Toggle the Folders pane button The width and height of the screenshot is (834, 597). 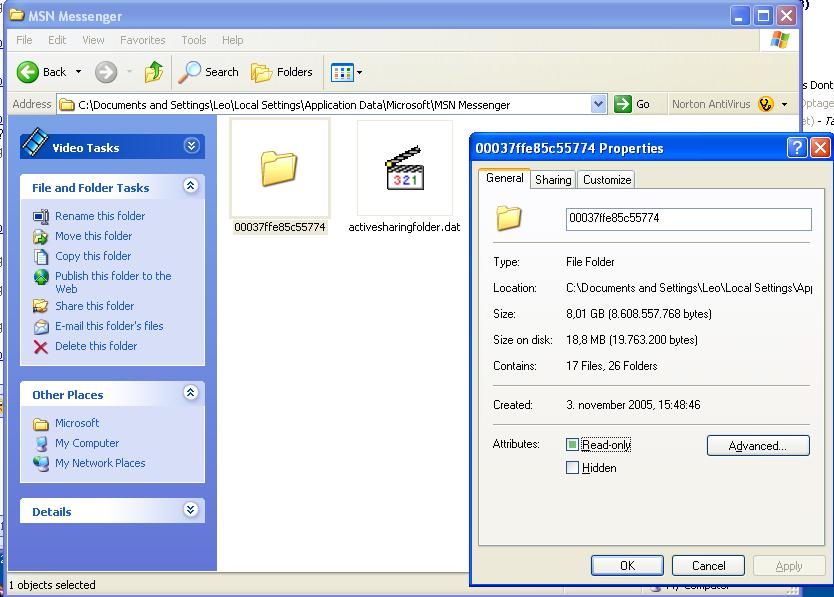[282, 72]
